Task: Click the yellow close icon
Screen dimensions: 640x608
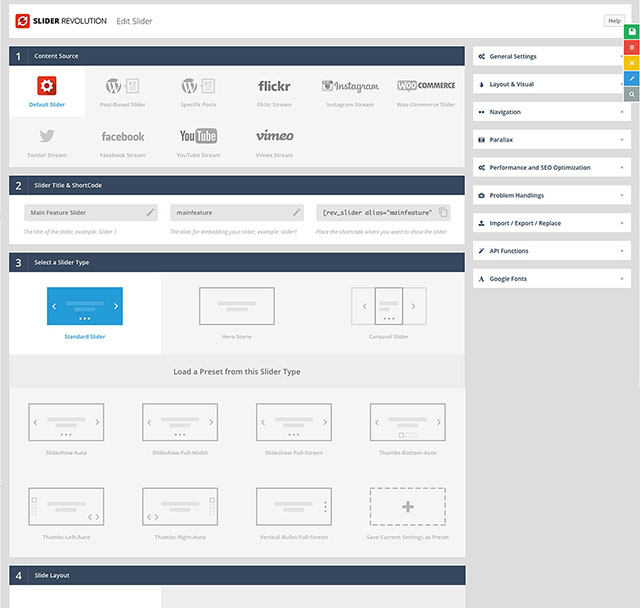Action: [x=631, y=63]
